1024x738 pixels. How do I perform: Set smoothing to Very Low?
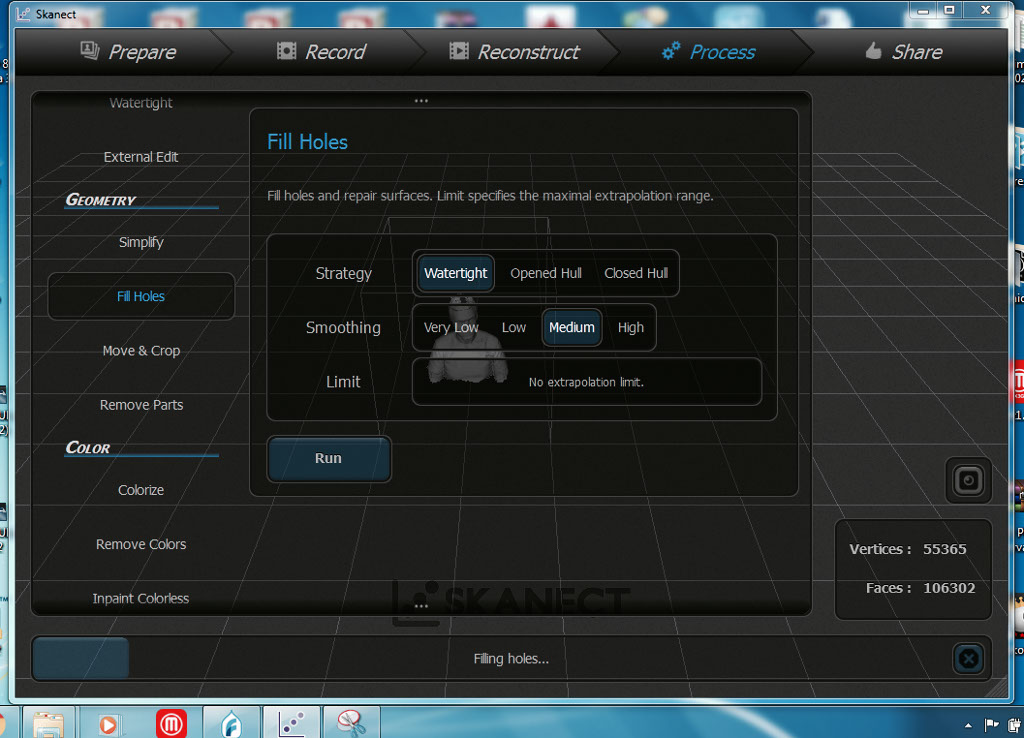(x=451, y=327)
